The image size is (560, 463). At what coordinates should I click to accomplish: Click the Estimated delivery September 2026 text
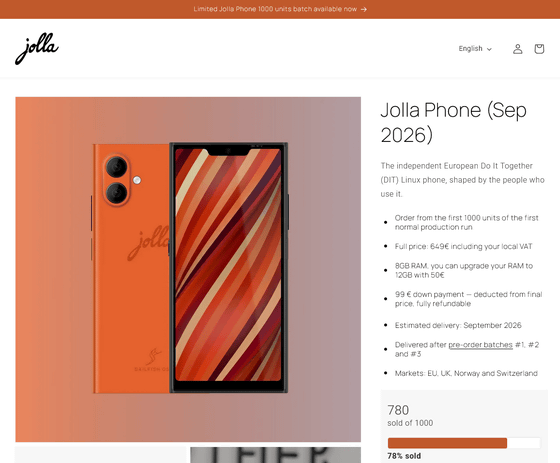tap(458, 325)
